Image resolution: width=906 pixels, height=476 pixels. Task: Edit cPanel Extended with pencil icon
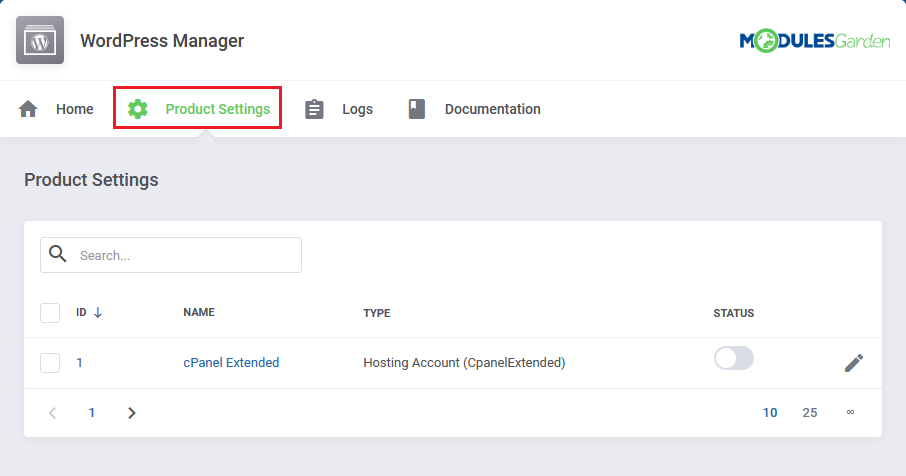pos(853,363)
